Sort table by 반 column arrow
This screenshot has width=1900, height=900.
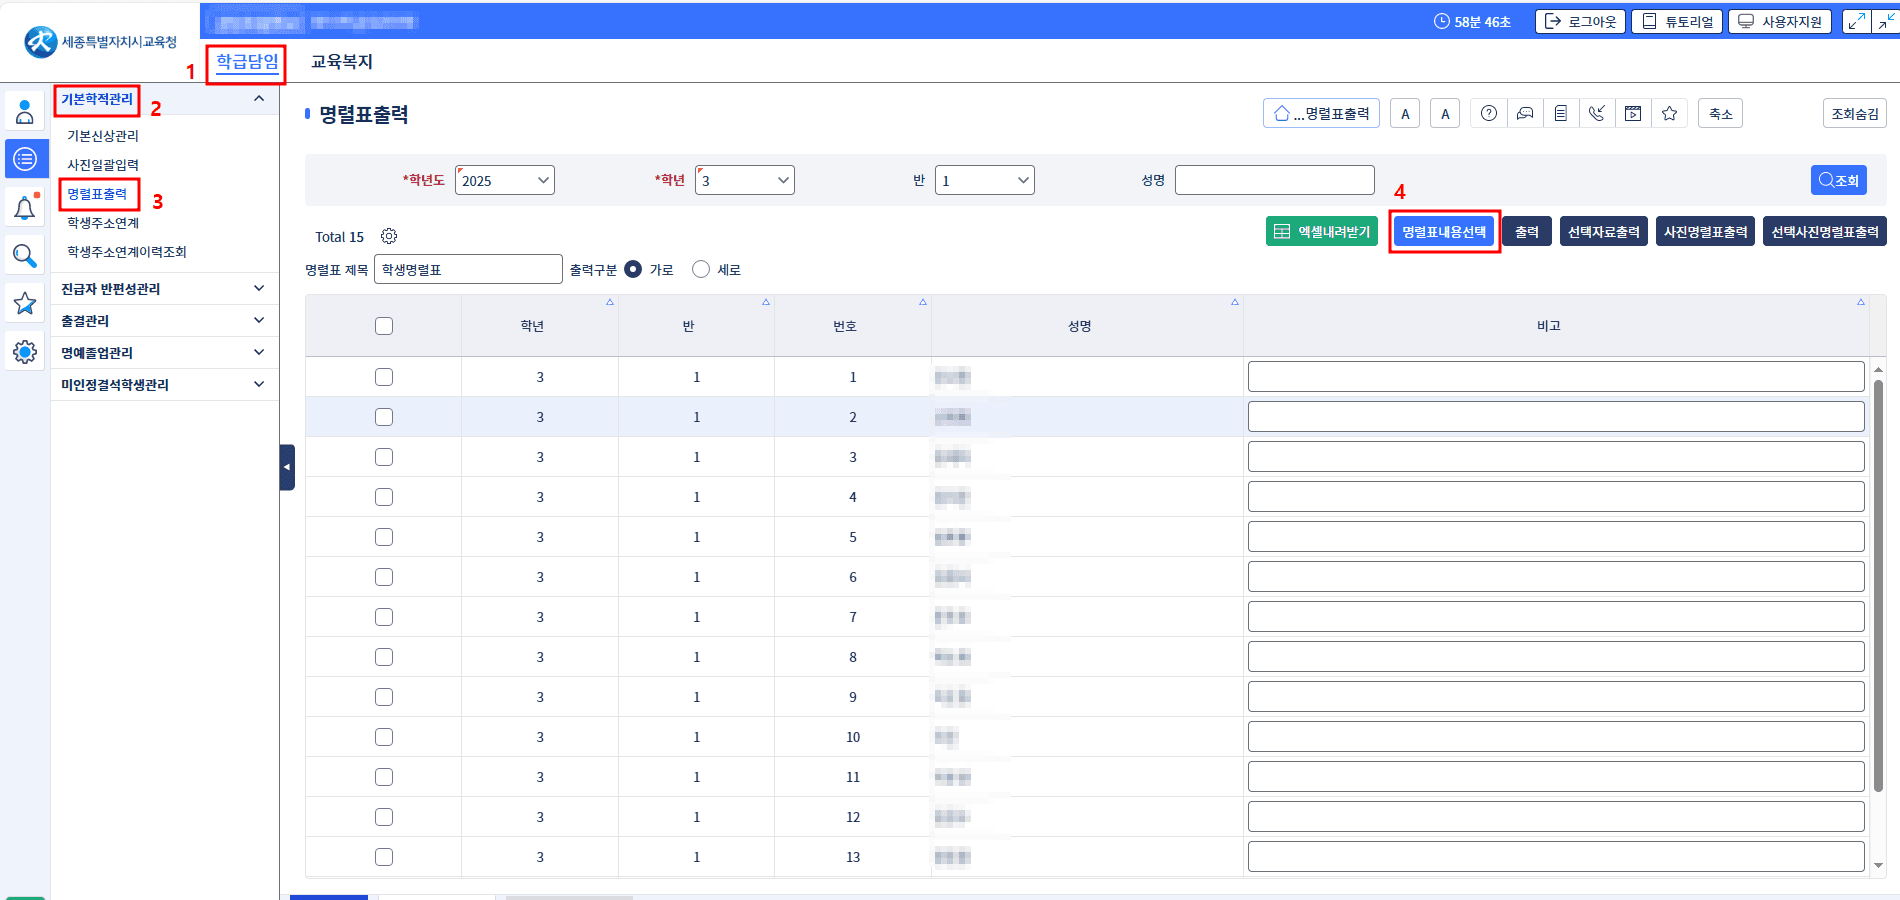click(x=766, y=302)
